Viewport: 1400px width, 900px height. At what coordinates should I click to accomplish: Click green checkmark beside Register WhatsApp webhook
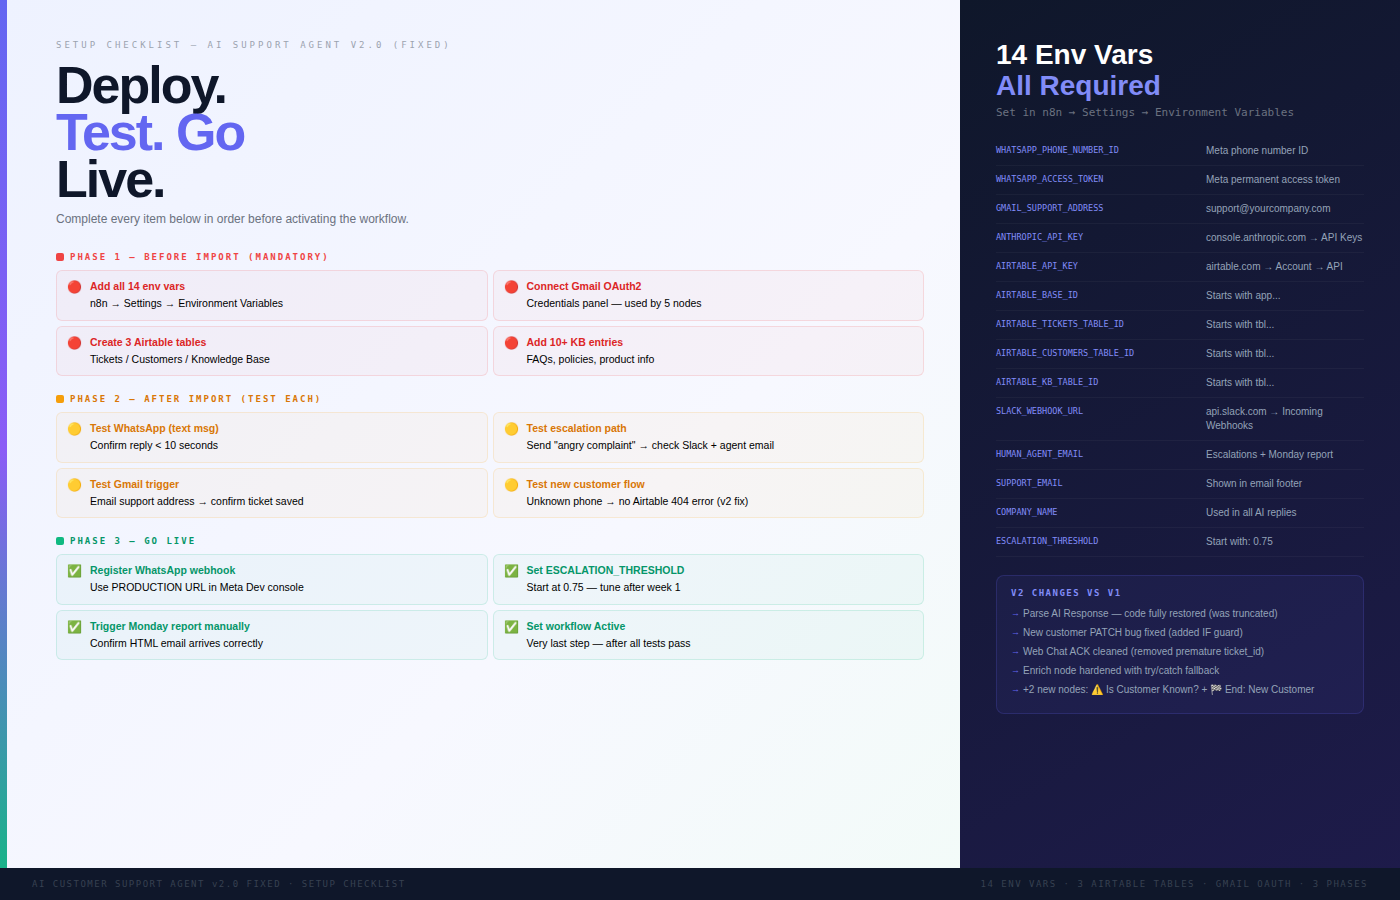[x=74, y=571]
